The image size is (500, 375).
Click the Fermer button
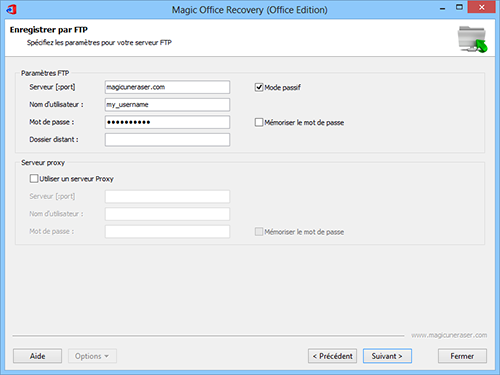click(x=462, y=356)
